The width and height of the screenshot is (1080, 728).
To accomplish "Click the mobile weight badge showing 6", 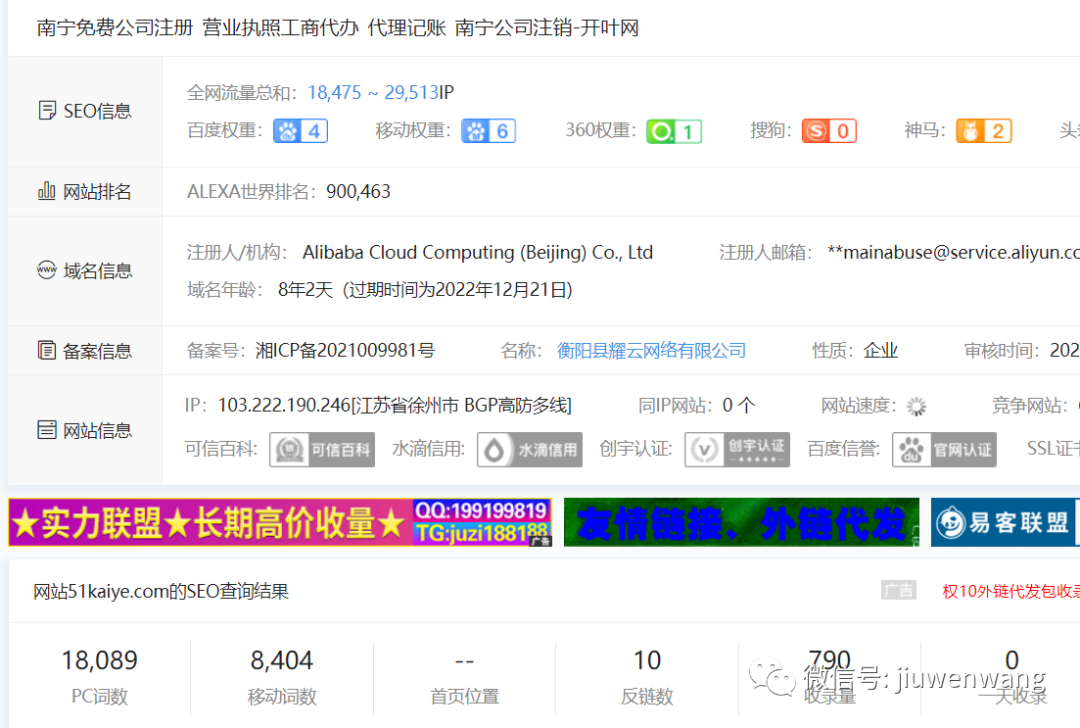I will pyautogui.click(x=488, y=131).
